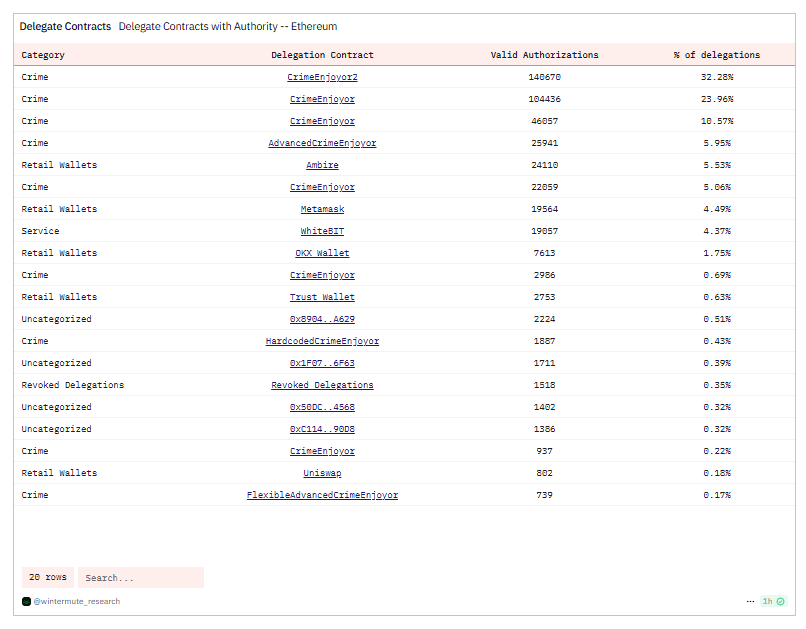This screenshot has width=806, height=629.
Task: Select the 2224 authorizations cell
Action: click(544, 319)
